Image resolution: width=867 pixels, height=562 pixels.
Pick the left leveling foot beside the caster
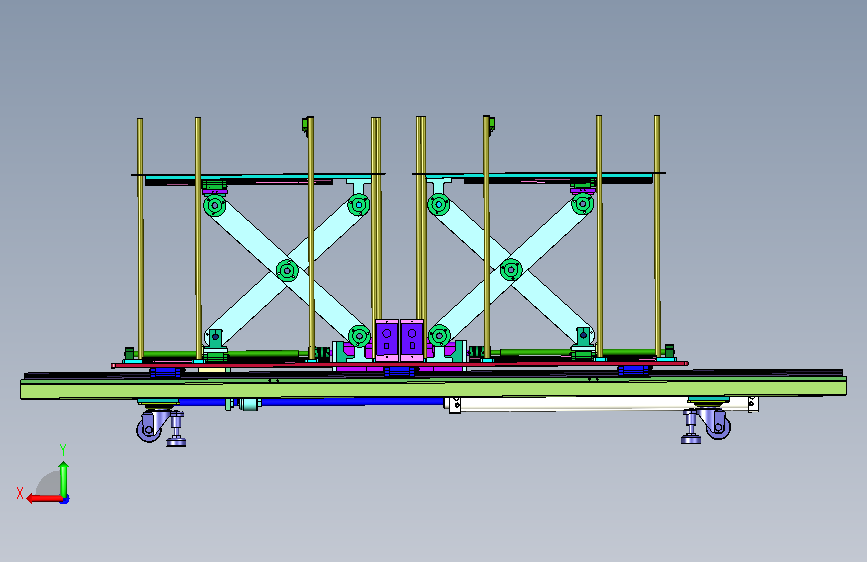pyautogui.click(x=176, y=429)
